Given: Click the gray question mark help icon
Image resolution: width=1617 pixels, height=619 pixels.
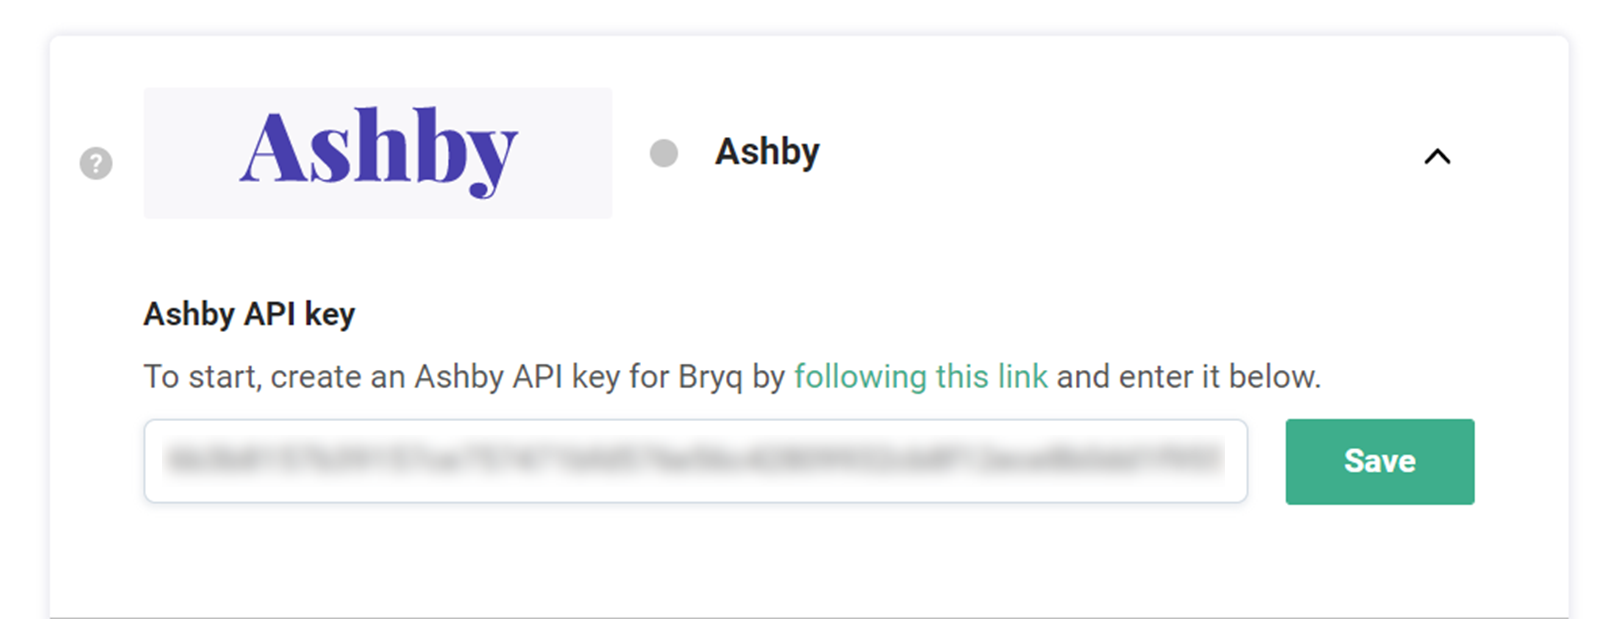Looking at the screenshot, I should (x=96, y=163).
